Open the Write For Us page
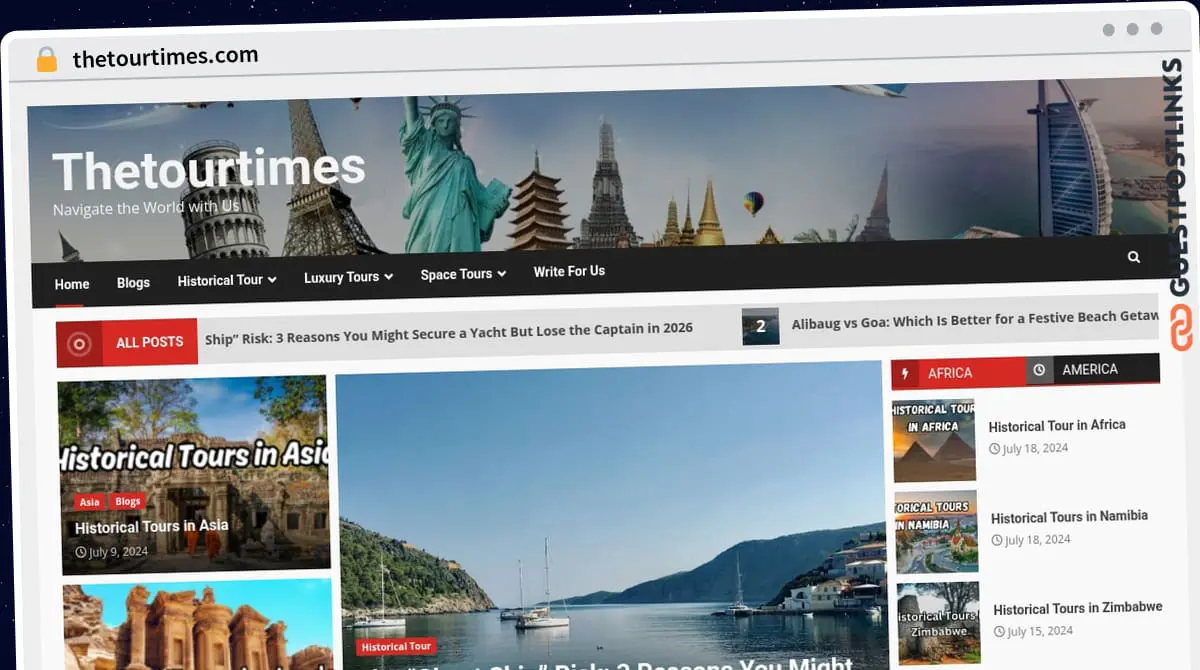This screenshot has height=670, width=1200. click(568, 270)
